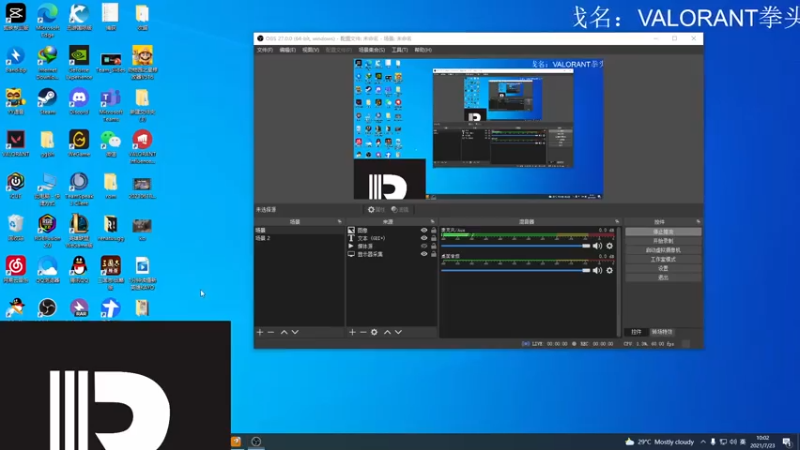This screenshot has width=800, height=450.
Task: Pop out the Scenes dock with its header icon
Action: tap(340, 222)
